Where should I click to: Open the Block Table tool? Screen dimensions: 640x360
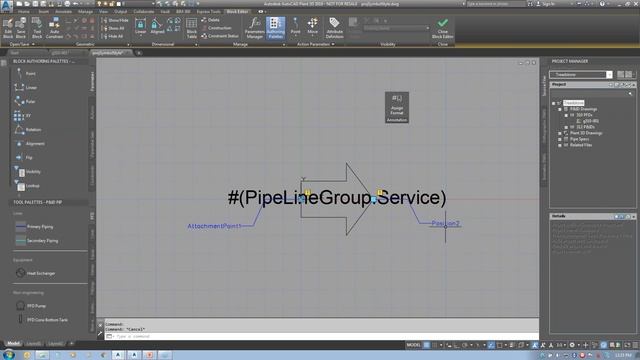(191, 28)
